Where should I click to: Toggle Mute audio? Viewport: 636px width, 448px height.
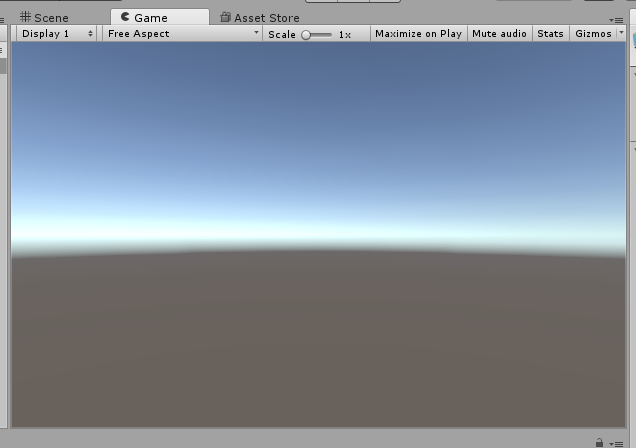[499, 34]
